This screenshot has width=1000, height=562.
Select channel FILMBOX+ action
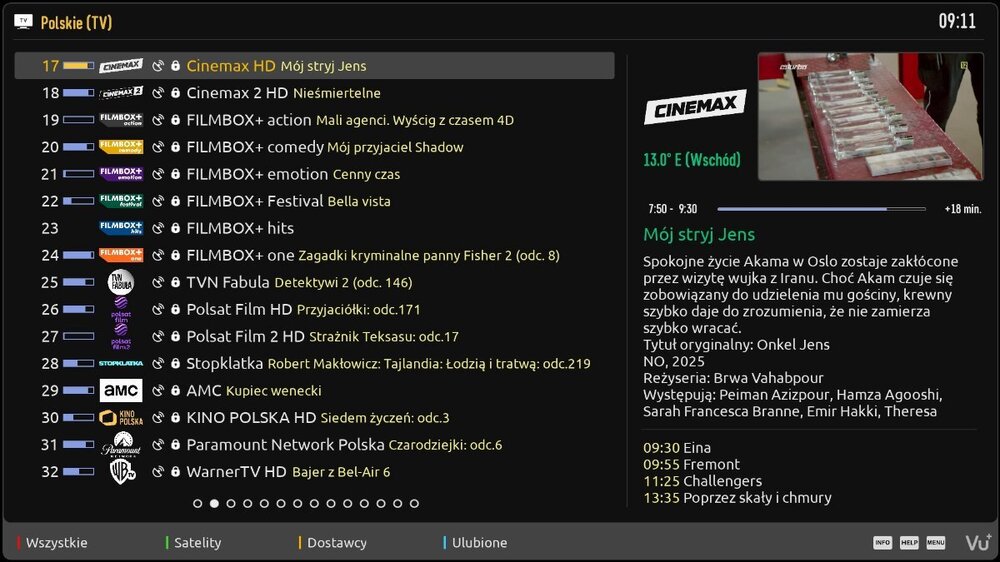tap(314, 119)
